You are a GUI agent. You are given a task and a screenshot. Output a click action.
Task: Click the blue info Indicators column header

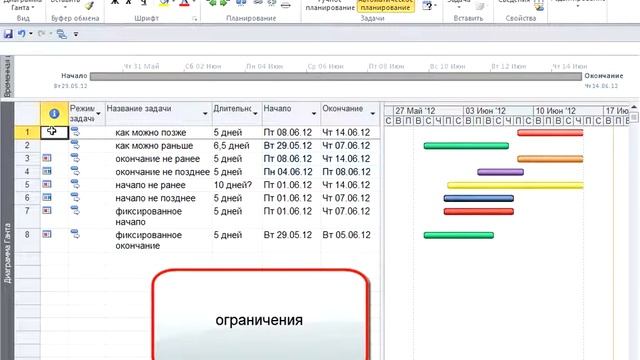[54, 113]
